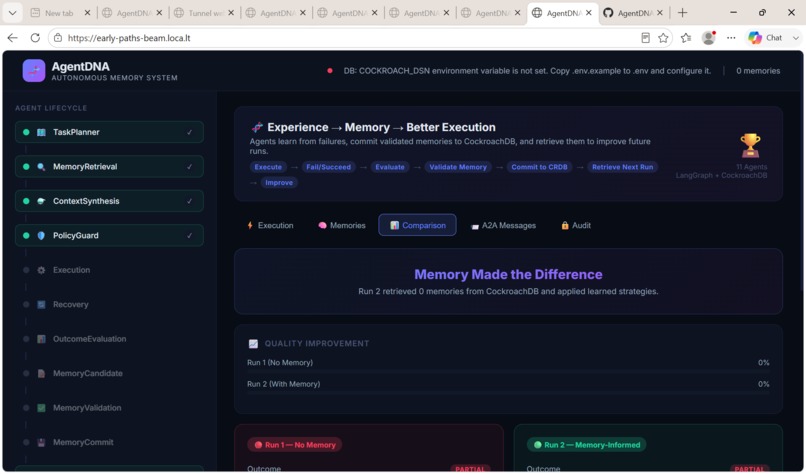The height and width of the screenshot is (474, 806).
Task: Click the Execution gear icon in sidebar
Action: 41,270
